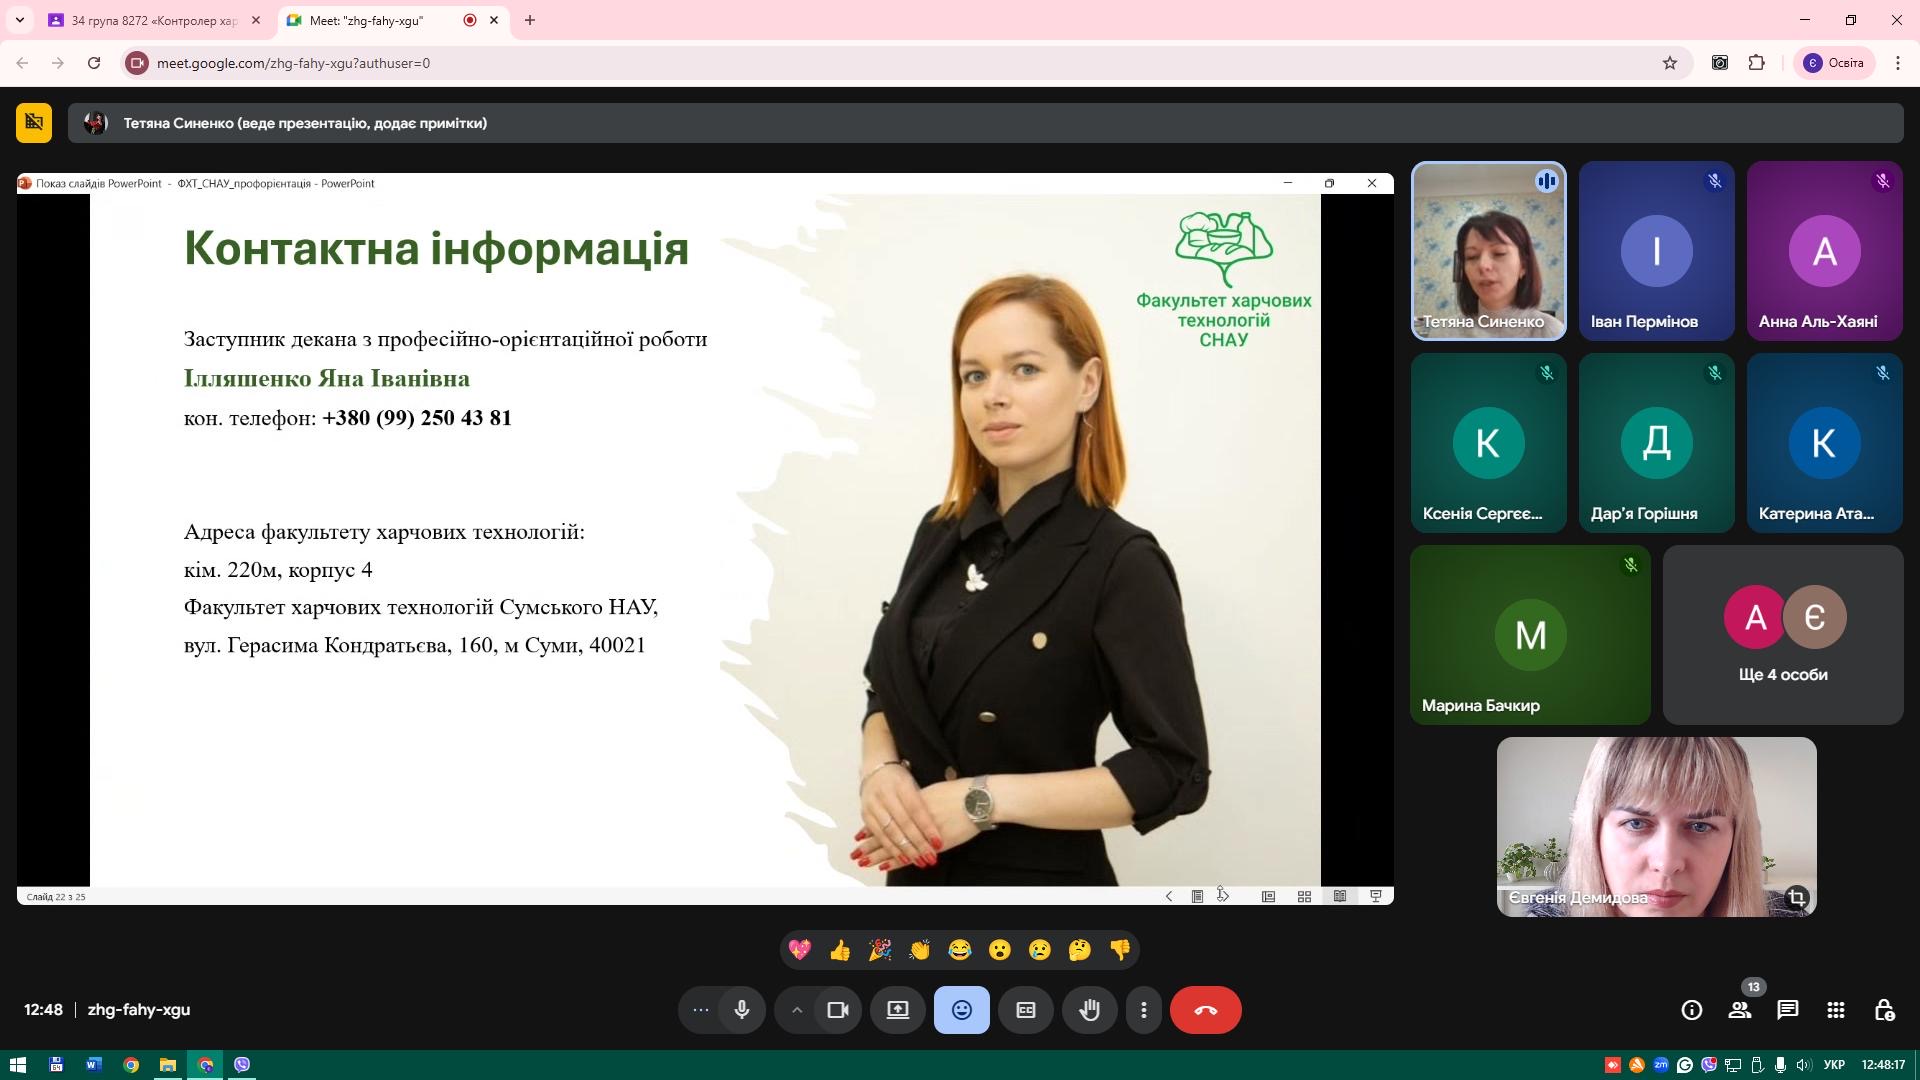1920x1080 pixels.
Task: Send the clapping hands reaction
Action: (x=919, y=950)
